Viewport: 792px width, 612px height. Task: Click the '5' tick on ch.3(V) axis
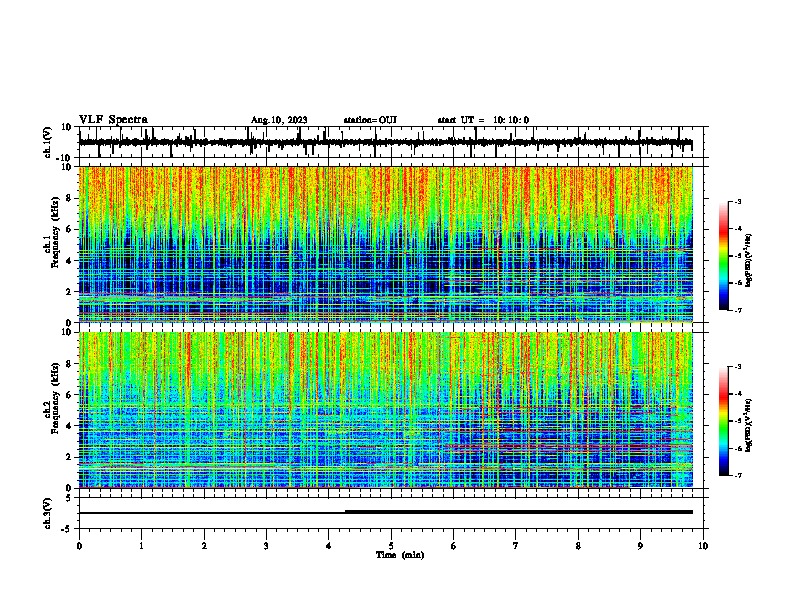pyautogui.click(x=70, y=498)
